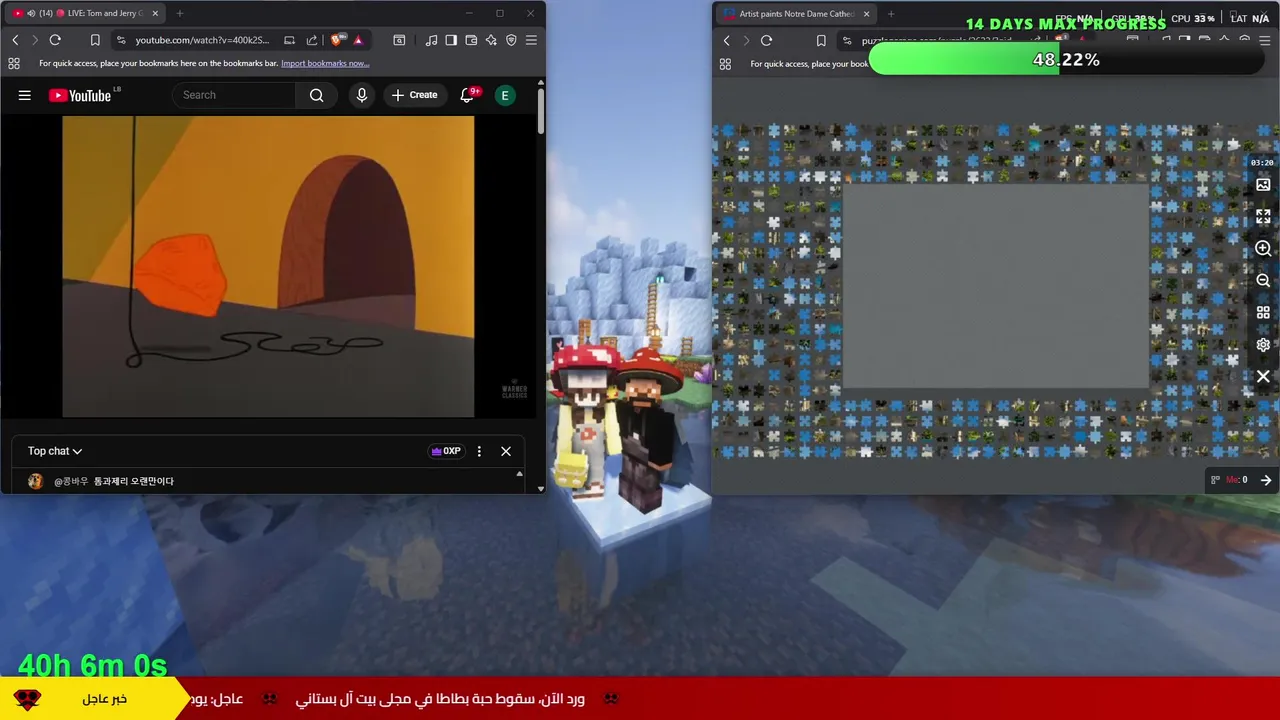Show the puzzle preview image

pos(1263,185)
